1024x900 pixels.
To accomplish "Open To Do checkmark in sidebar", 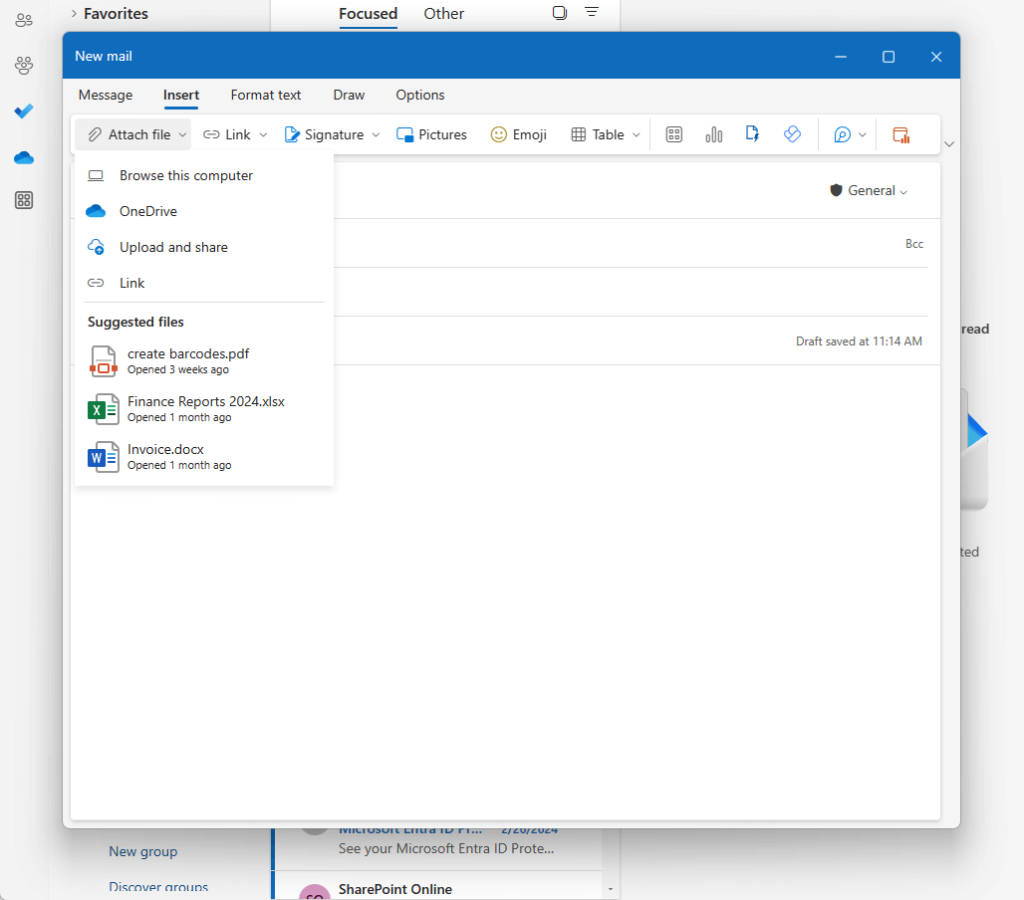I will click(x=24, y=111).
